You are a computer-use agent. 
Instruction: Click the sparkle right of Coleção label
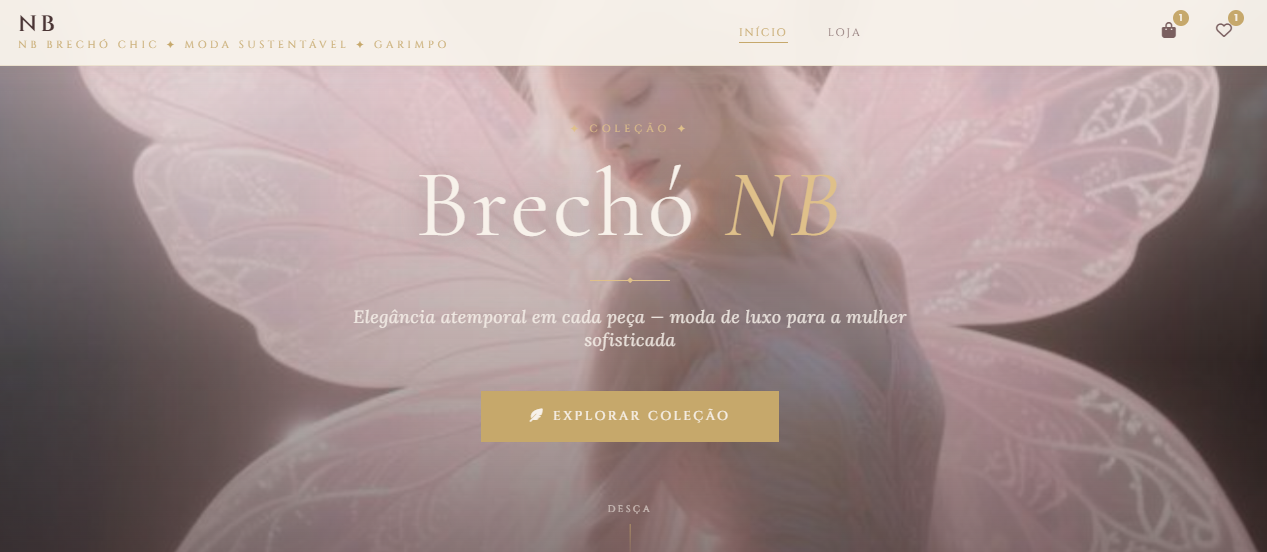(682, 129)
